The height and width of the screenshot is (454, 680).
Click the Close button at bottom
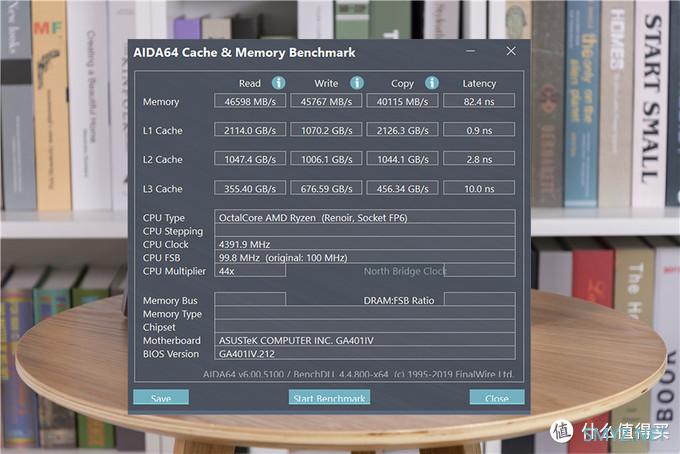coord(497,397)
